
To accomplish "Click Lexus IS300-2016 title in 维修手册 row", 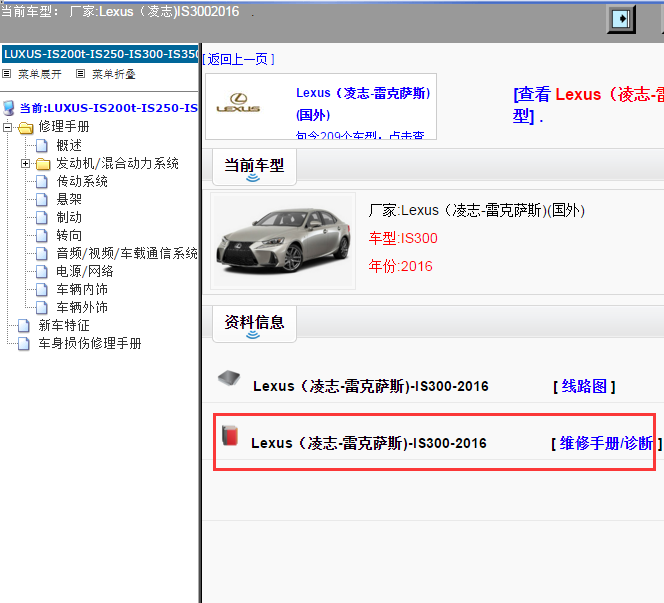I will 368,443.
